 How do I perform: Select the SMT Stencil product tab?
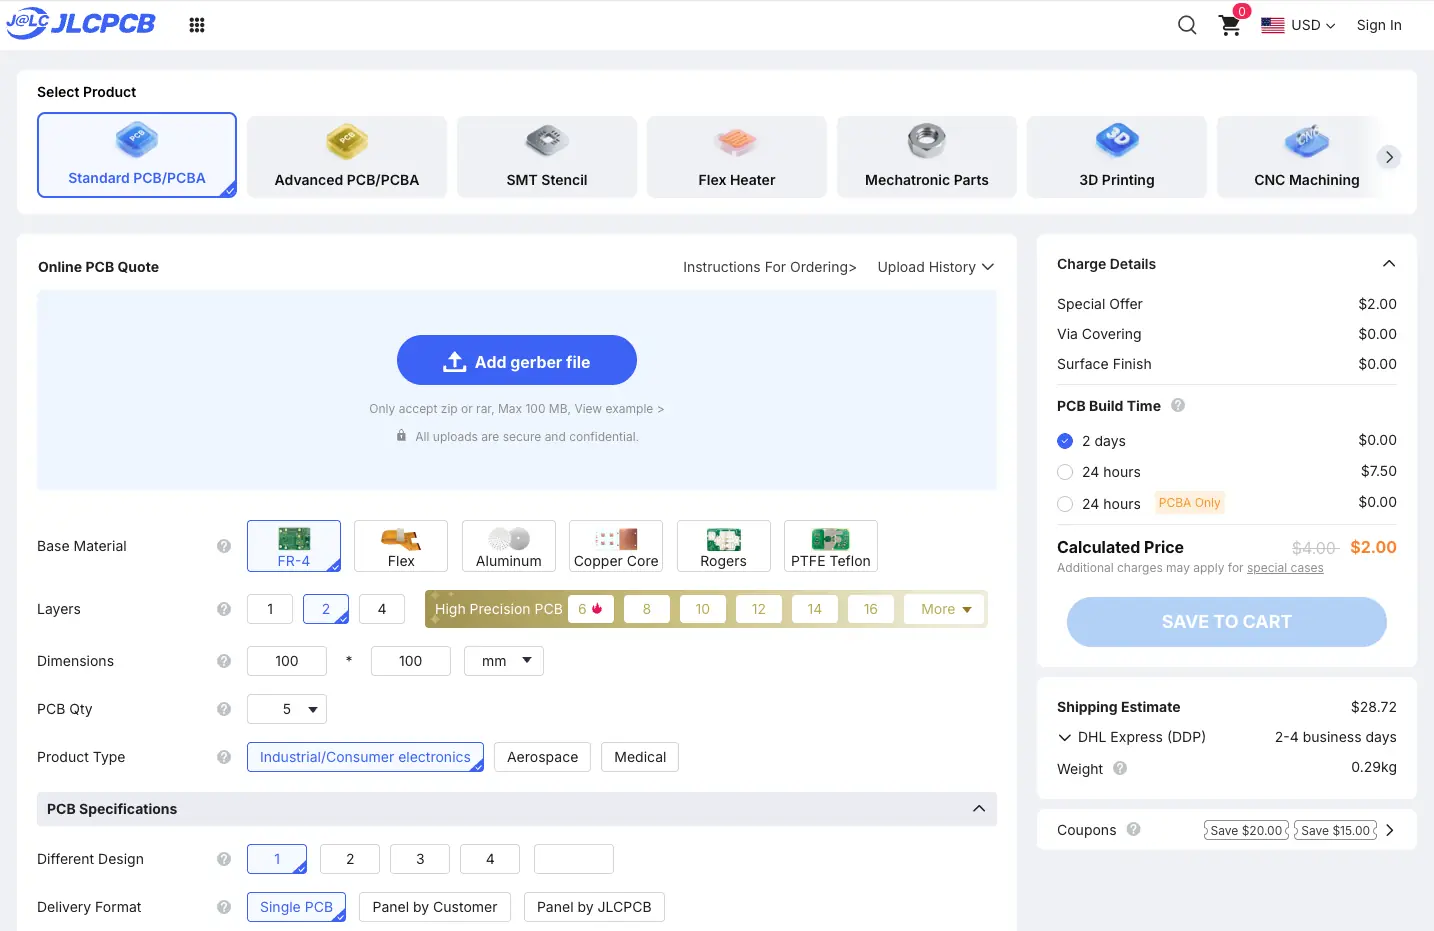[547, 157]
